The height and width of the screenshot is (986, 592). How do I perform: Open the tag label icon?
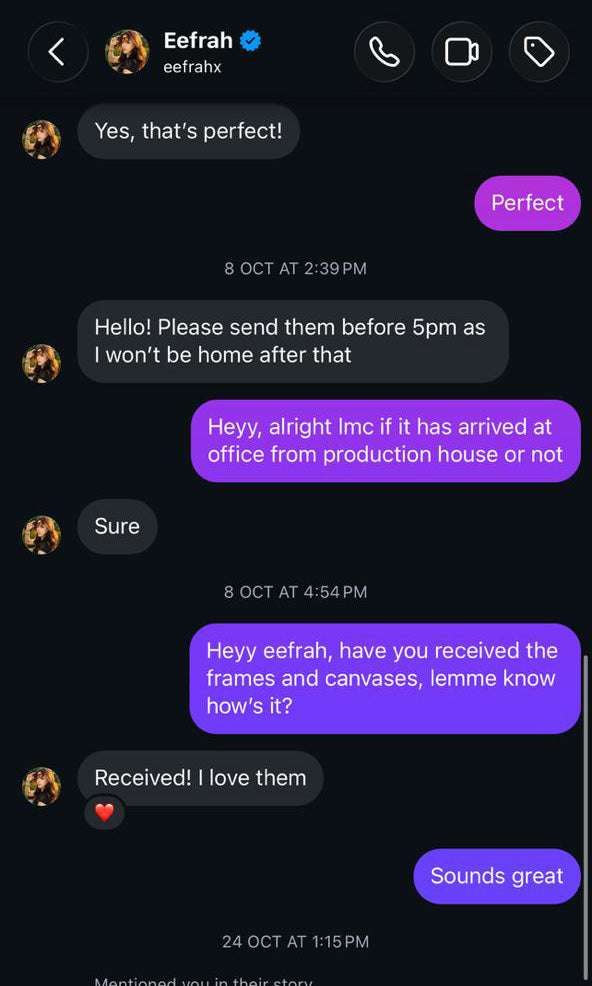pos(539,52)
